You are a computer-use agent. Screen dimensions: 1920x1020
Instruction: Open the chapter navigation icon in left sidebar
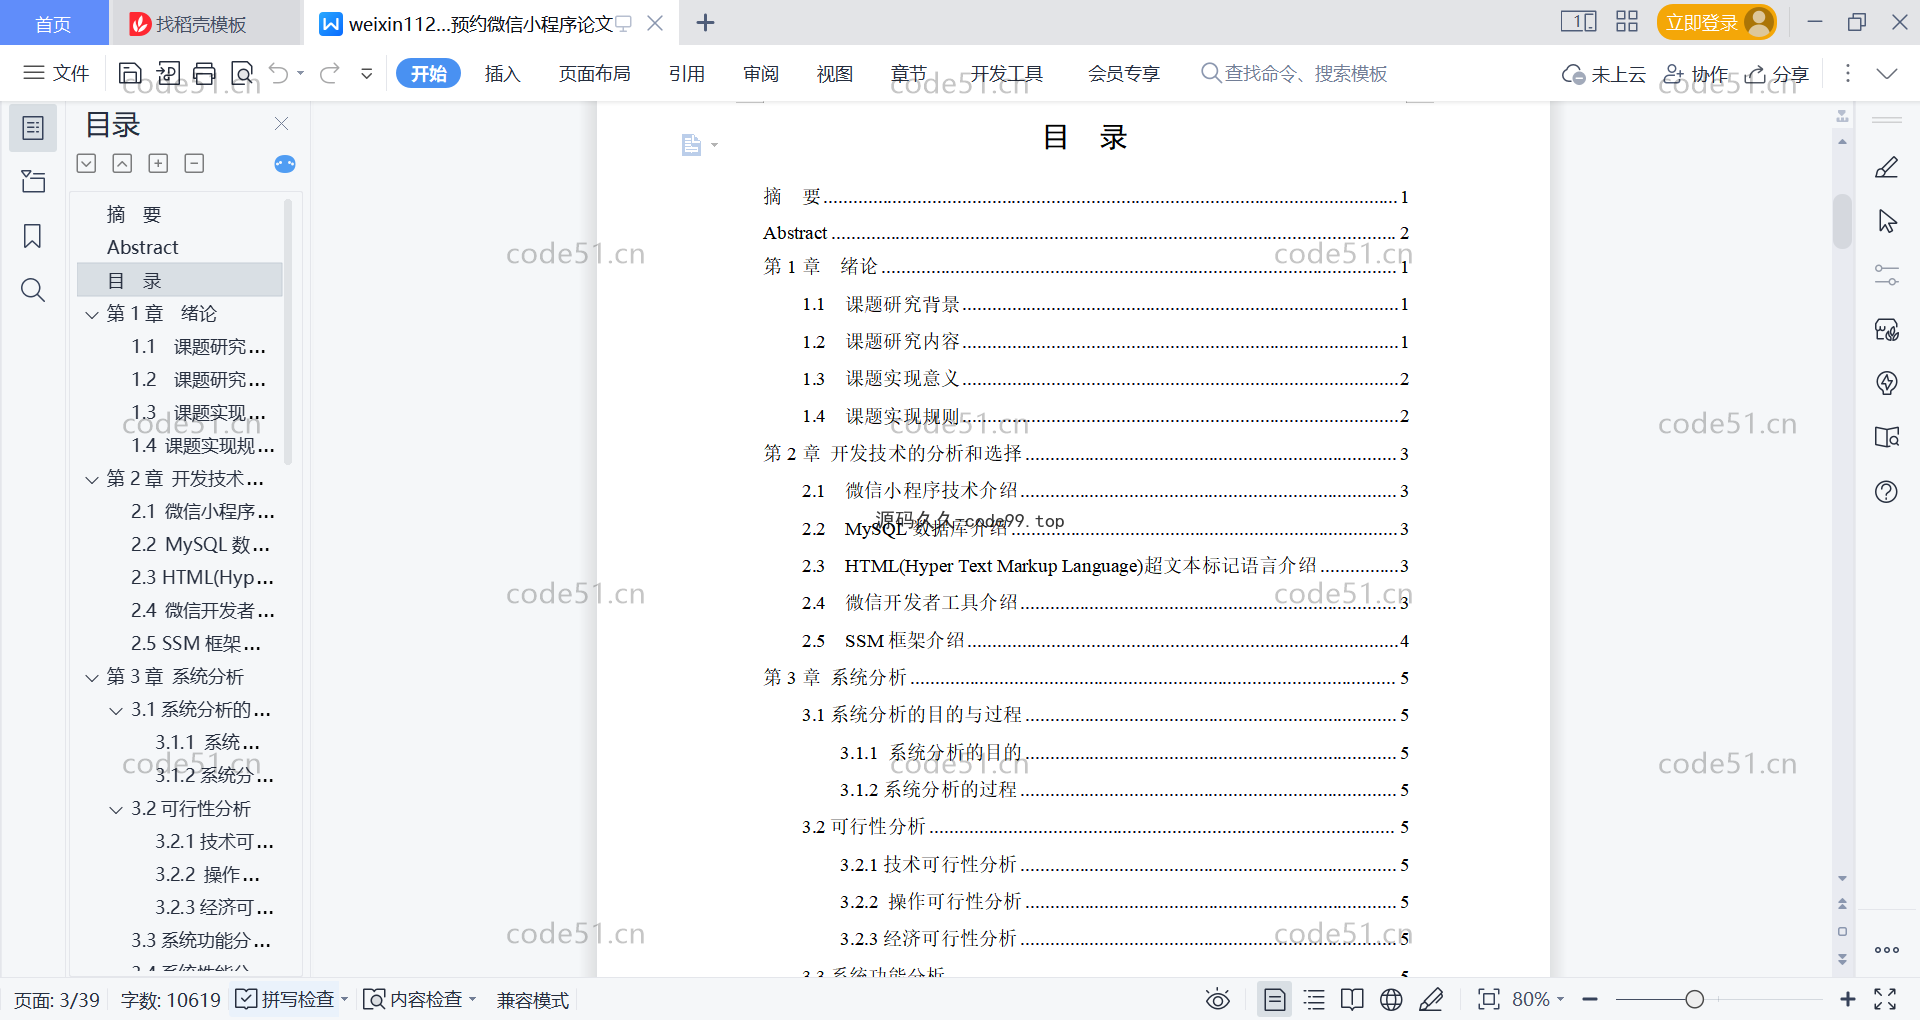(x=33, y=181)
